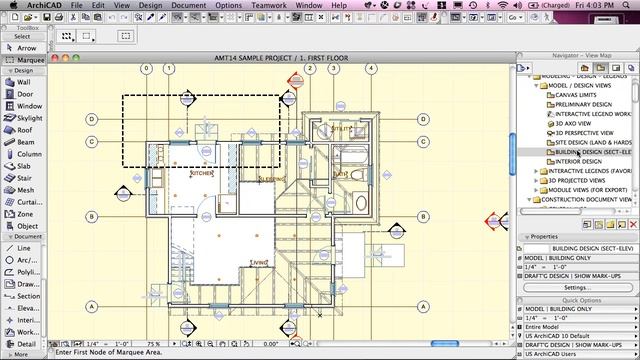Select the Skylight tool
This screenshot has width=640, height=360.
coord(23,118)
